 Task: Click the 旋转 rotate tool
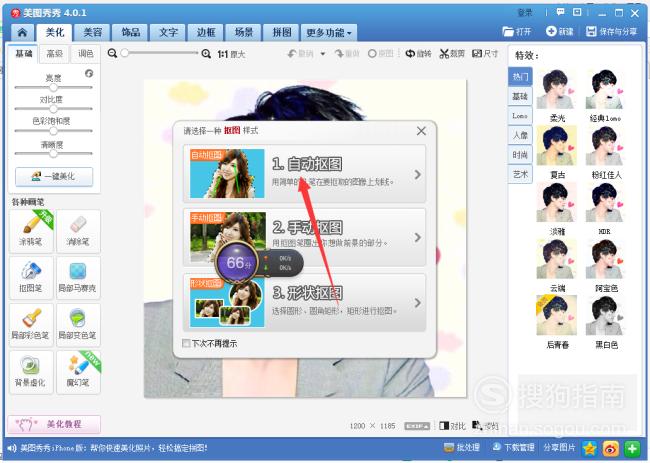click(x=418, y=53)
